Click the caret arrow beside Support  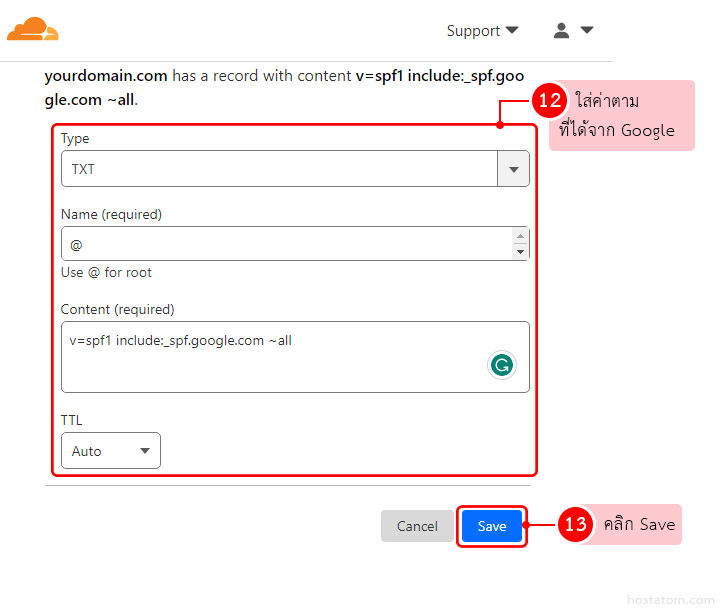pyautogui.click(x=512, y=30)
